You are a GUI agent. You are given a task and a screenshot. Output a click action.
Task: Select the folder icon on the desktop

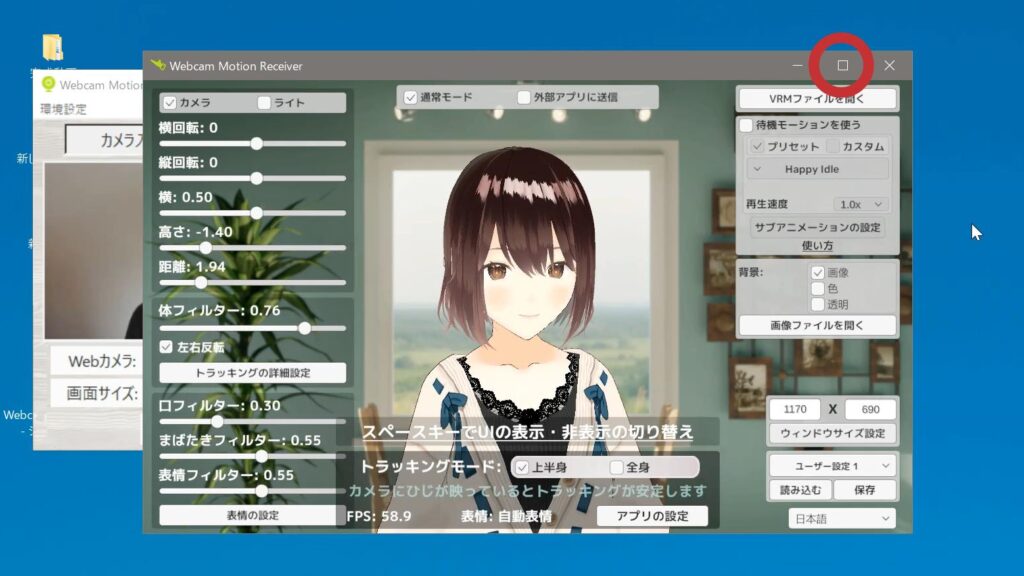click(53, 47)
